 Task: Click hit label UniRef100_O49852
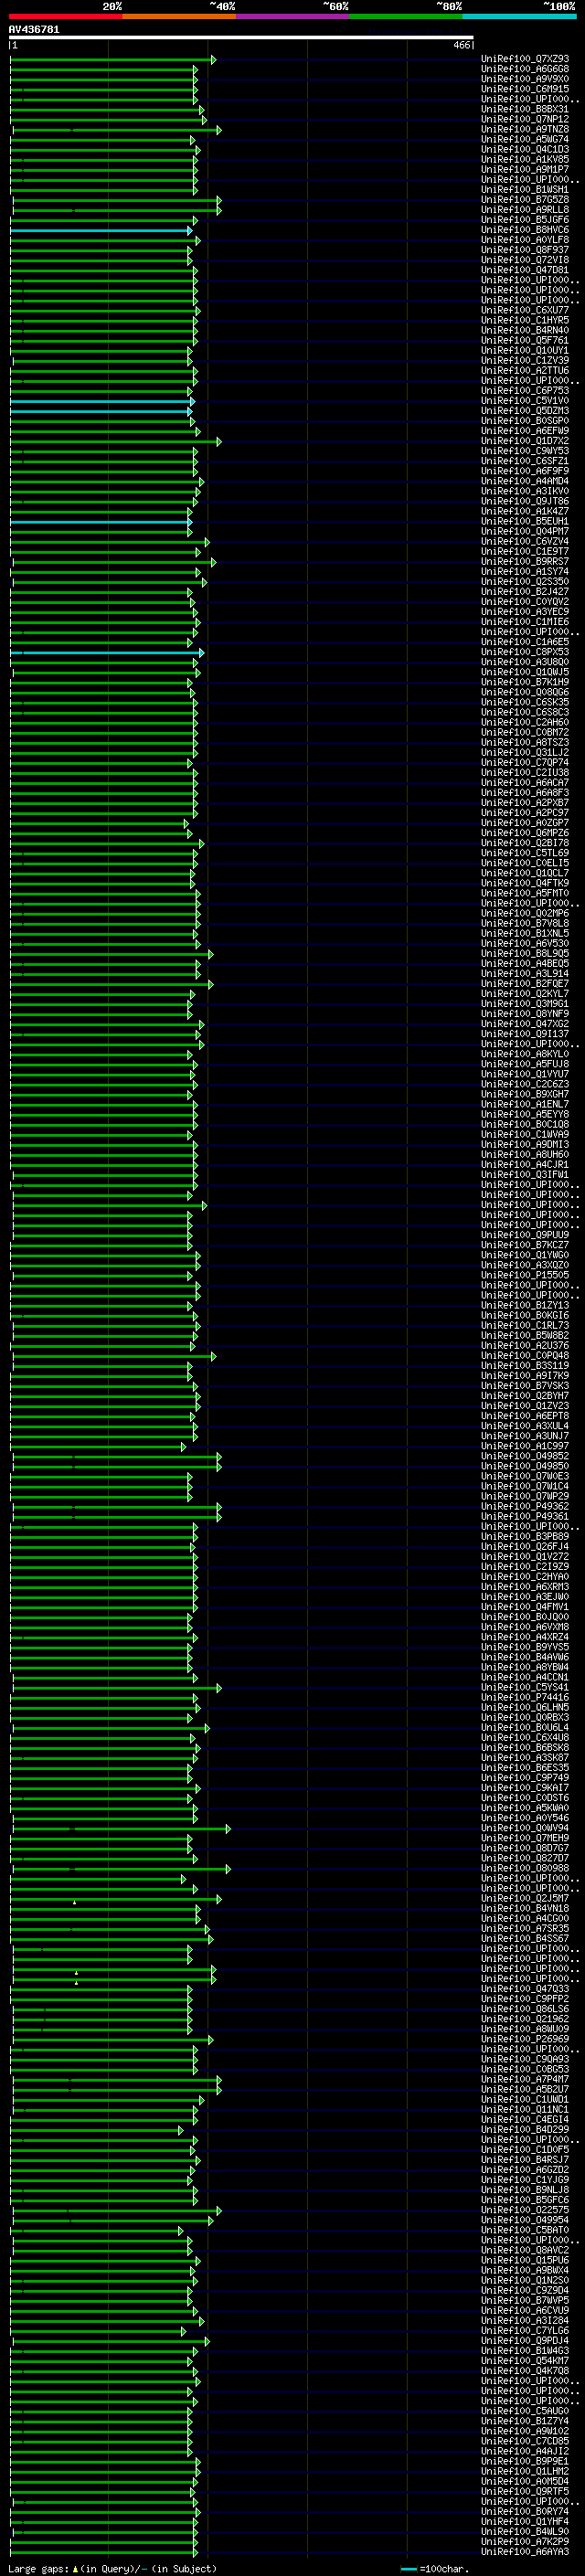coord(525,1456)
